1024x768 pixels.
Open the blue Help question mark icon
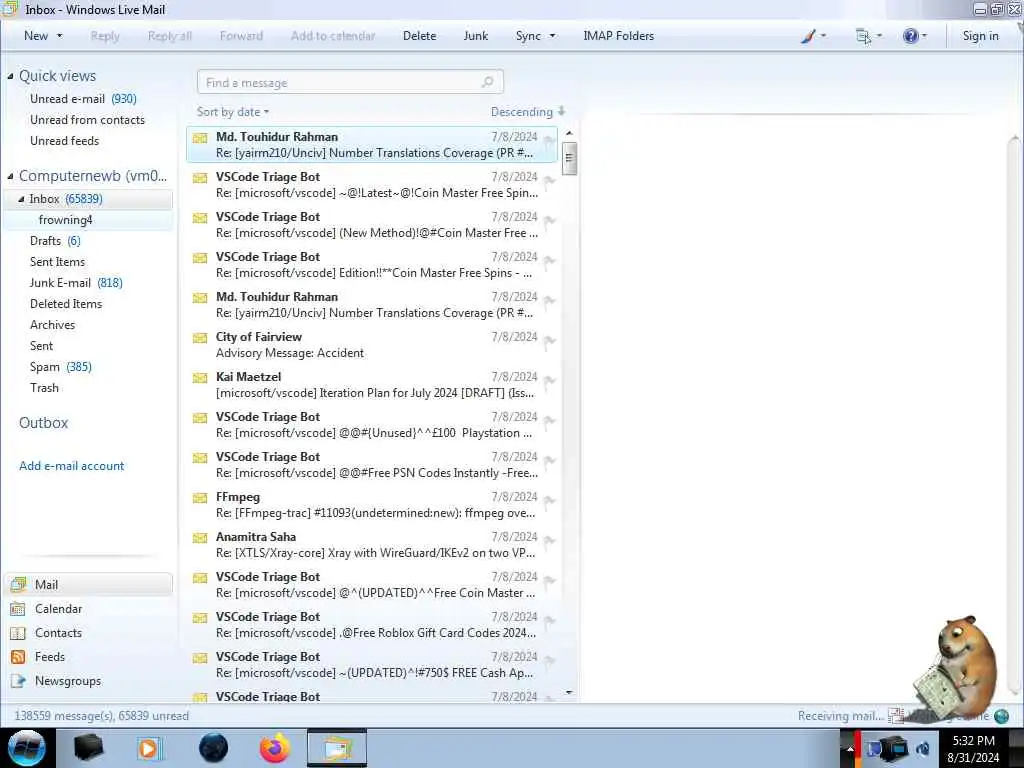pos(910,36)
